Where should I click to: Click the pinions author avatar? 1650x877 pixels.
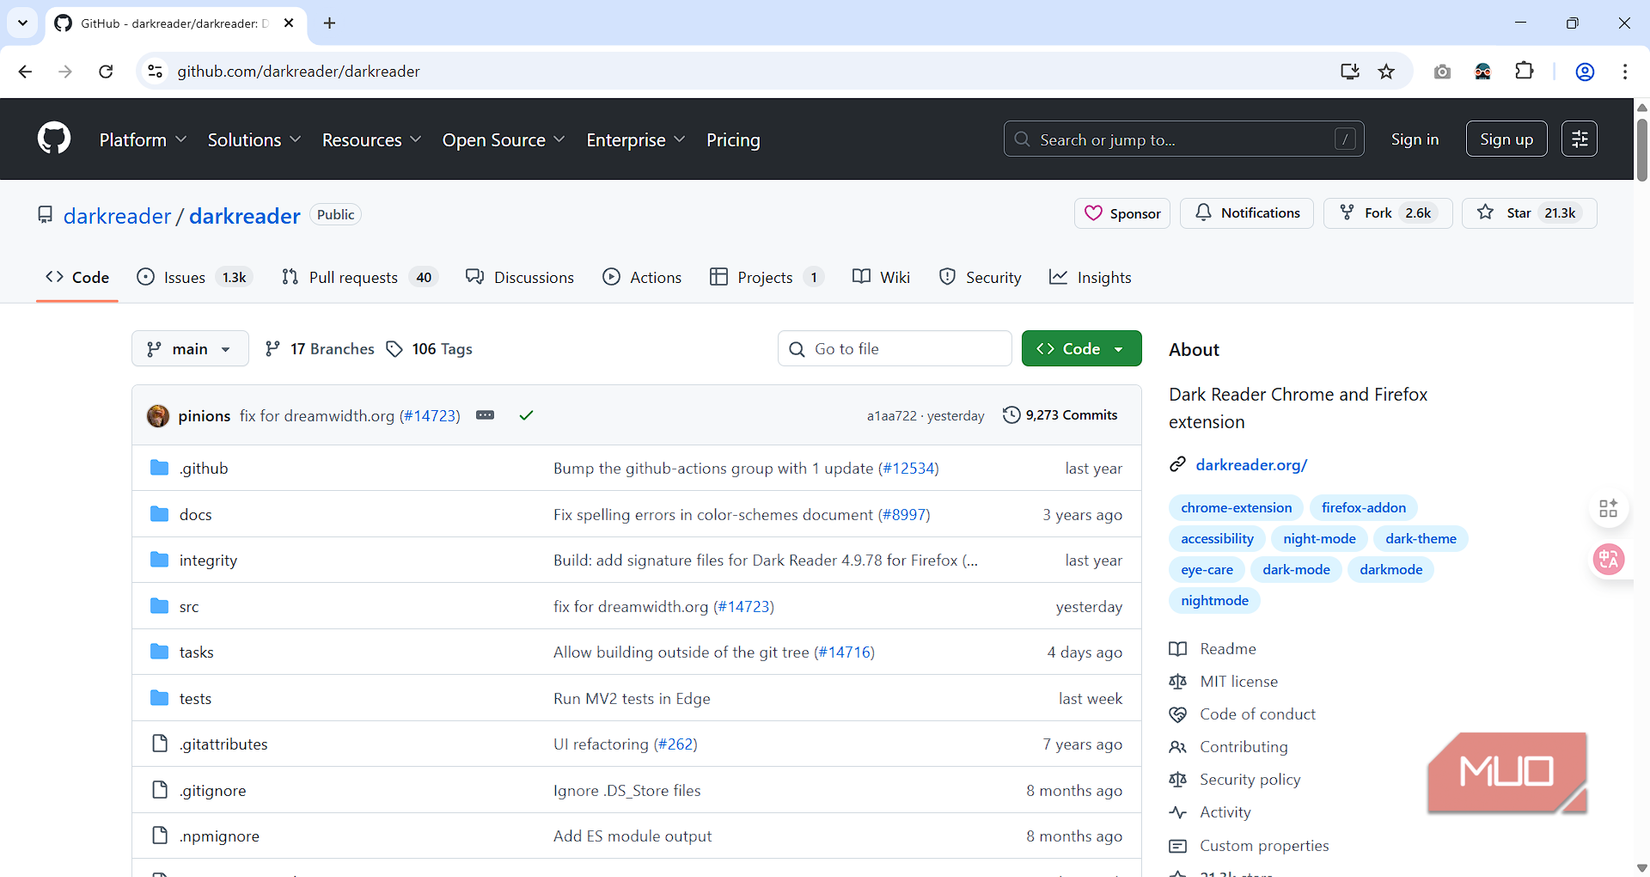tap(158, 416)
